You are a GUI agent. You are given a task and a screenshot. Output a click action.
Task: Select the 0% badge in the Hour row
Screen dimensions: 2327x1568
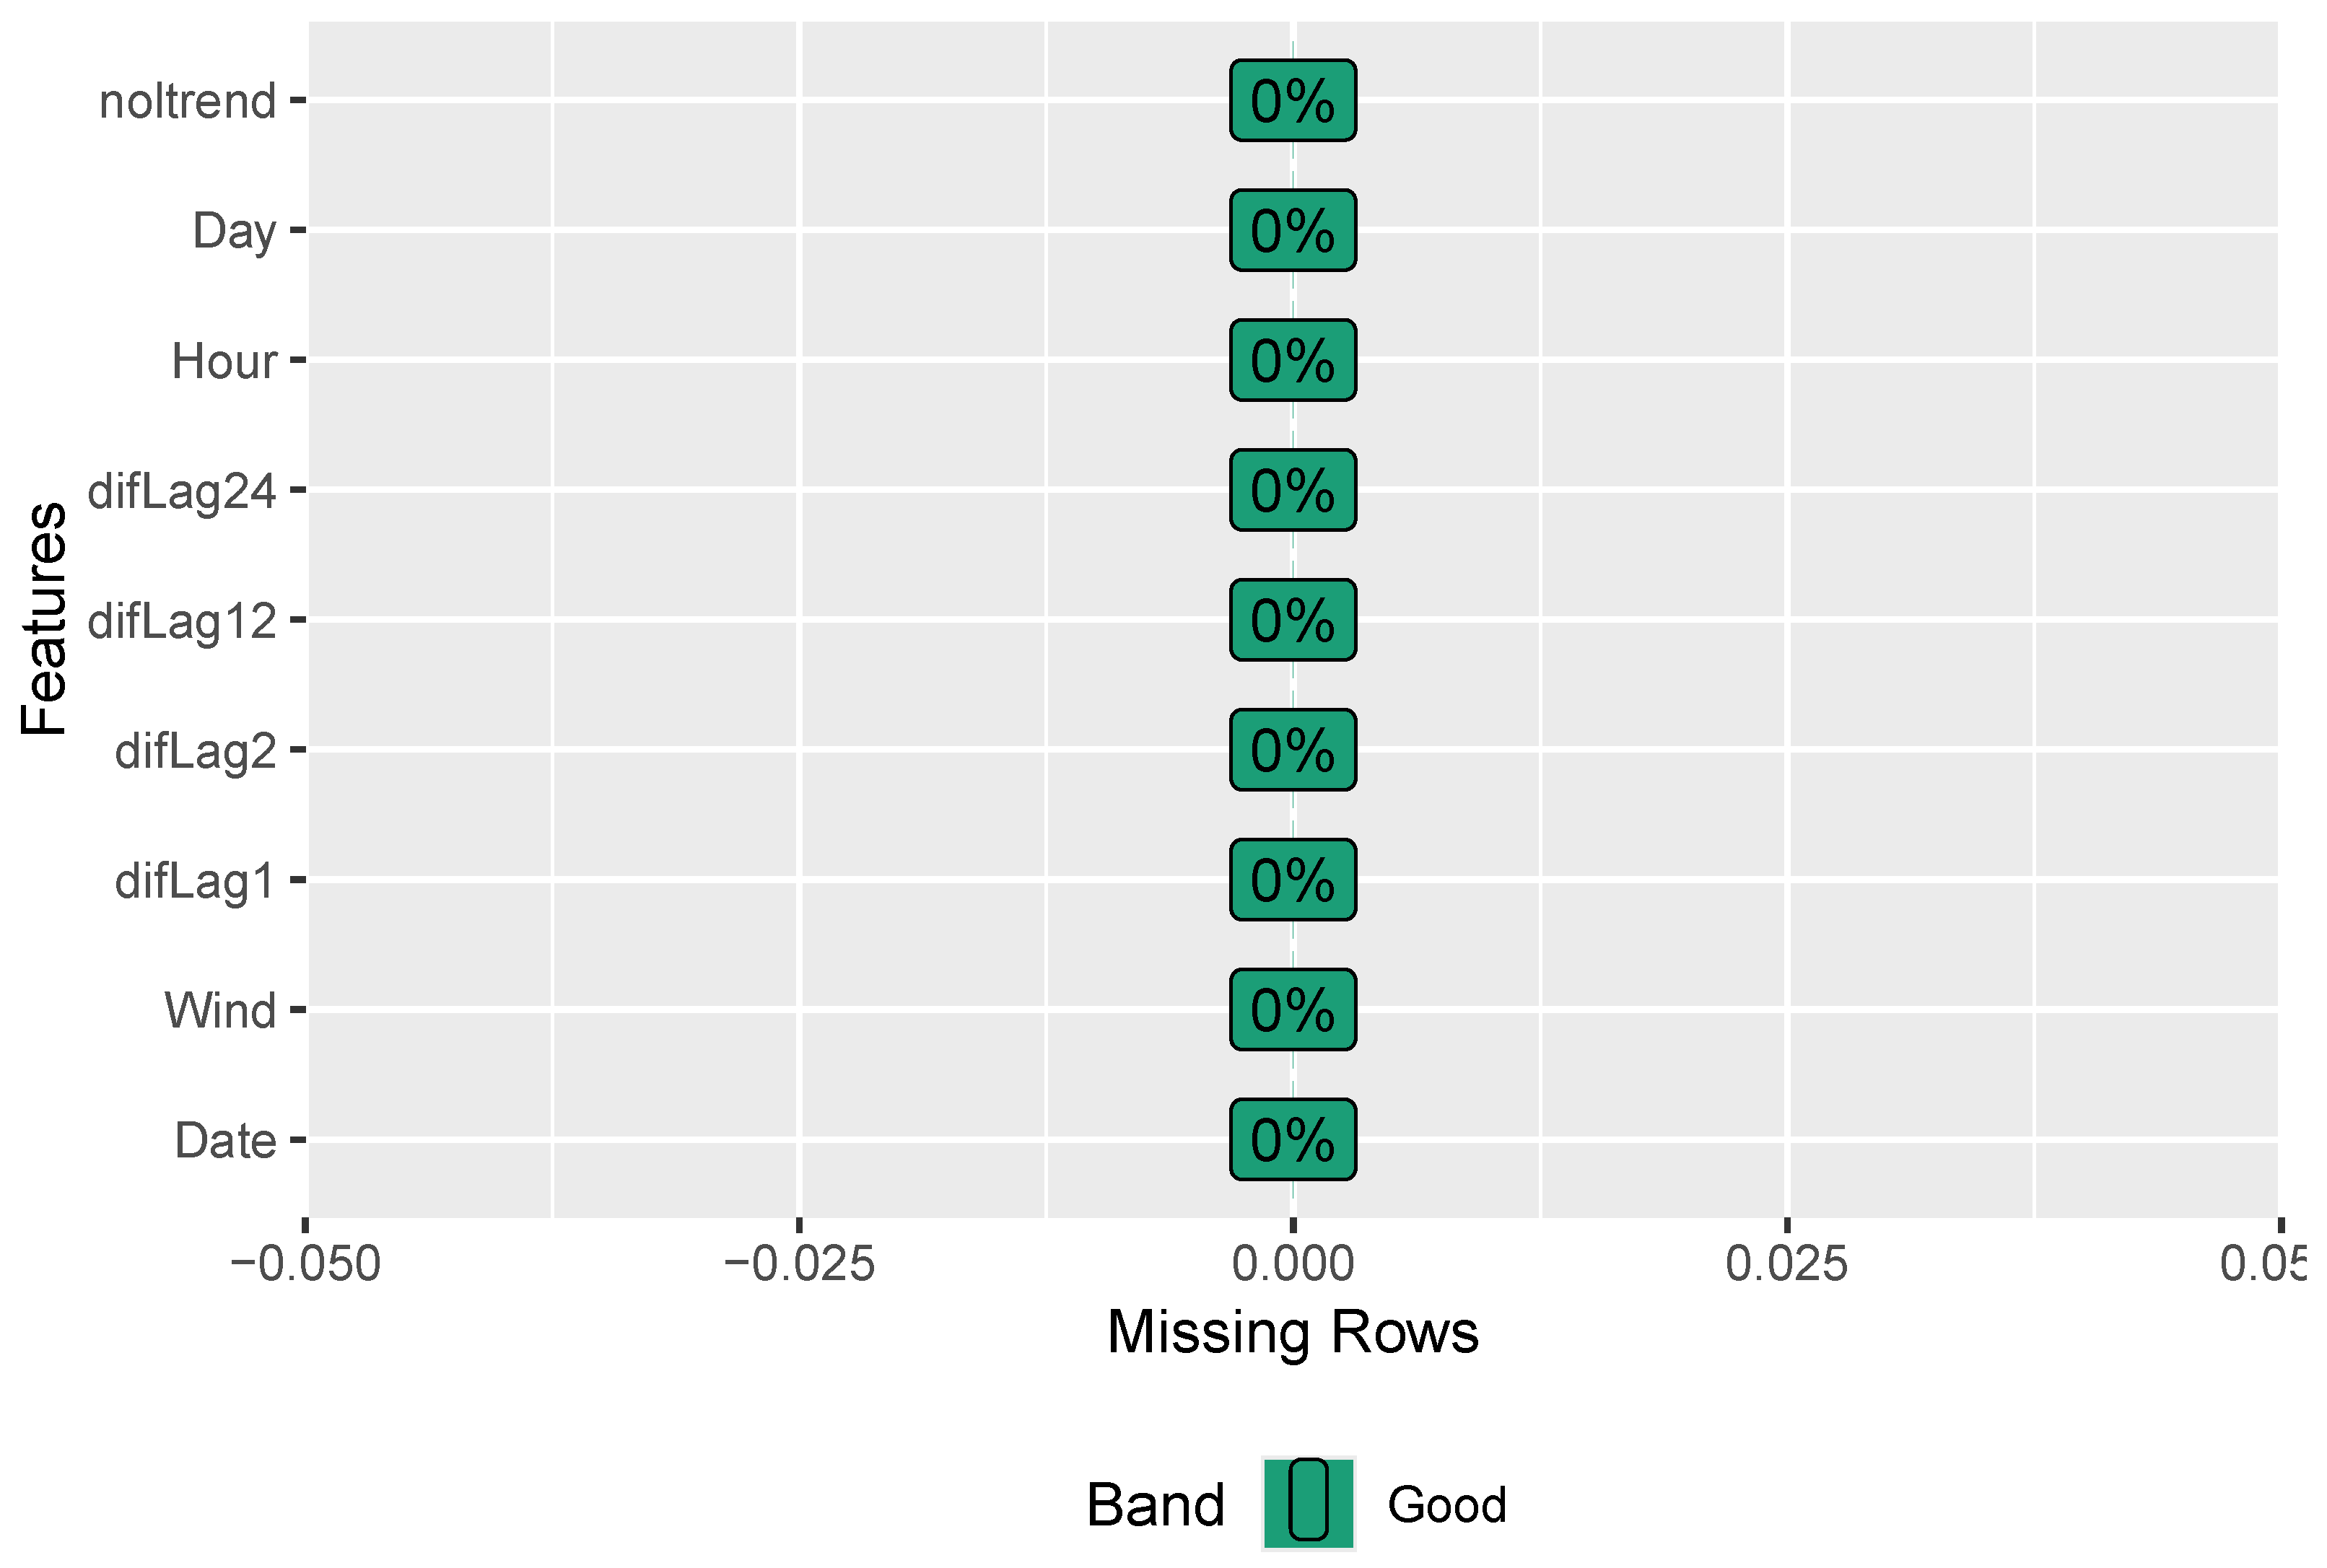click(1292, 361)
